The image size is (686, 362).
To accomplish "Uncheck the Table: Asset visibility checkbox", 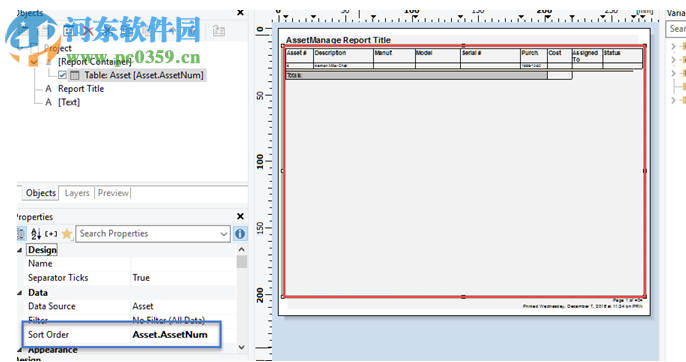I will pyautogui.click(x=62, y=75).
